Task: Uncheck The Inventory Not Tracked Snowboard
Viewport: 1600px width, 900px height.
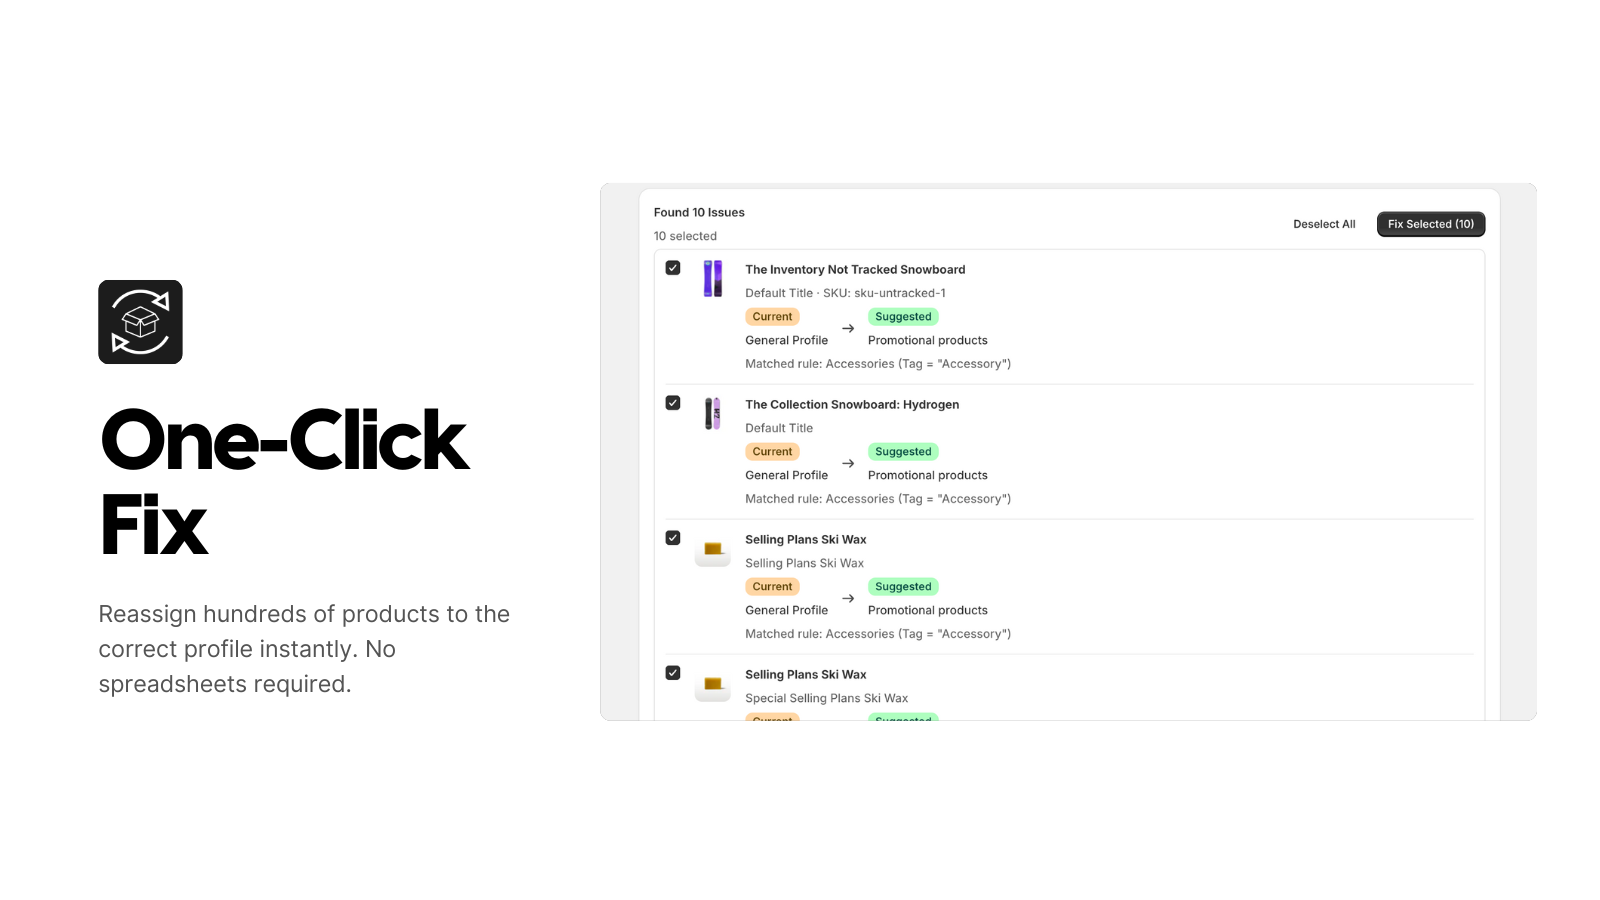Action: tap(673, 267)
